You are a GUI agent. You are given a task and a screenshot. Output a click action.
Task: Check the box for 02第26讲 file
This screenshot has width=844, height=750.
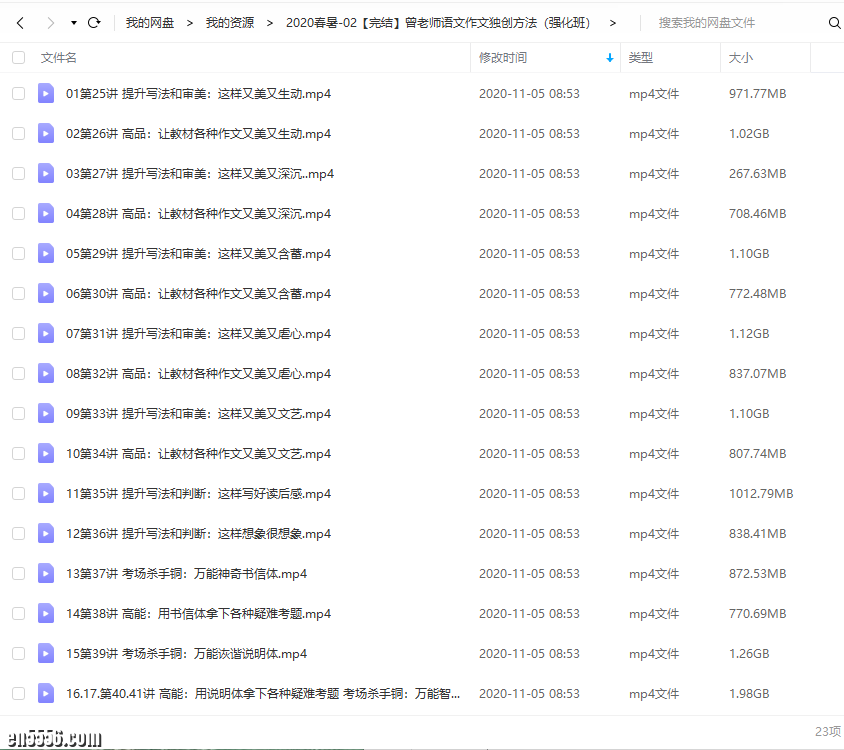(18, 134)
